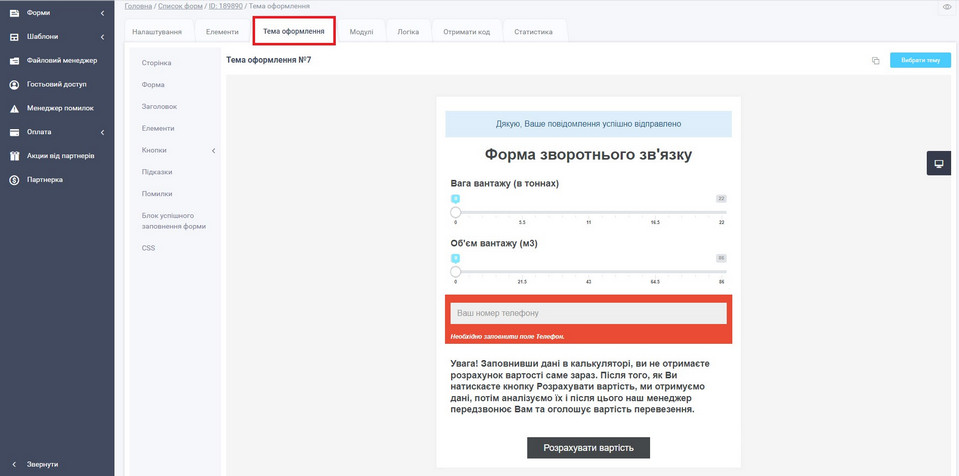The image size is (959, 476).
Task: Click the Файловий менеджер menu label
Action: (62, 61)
